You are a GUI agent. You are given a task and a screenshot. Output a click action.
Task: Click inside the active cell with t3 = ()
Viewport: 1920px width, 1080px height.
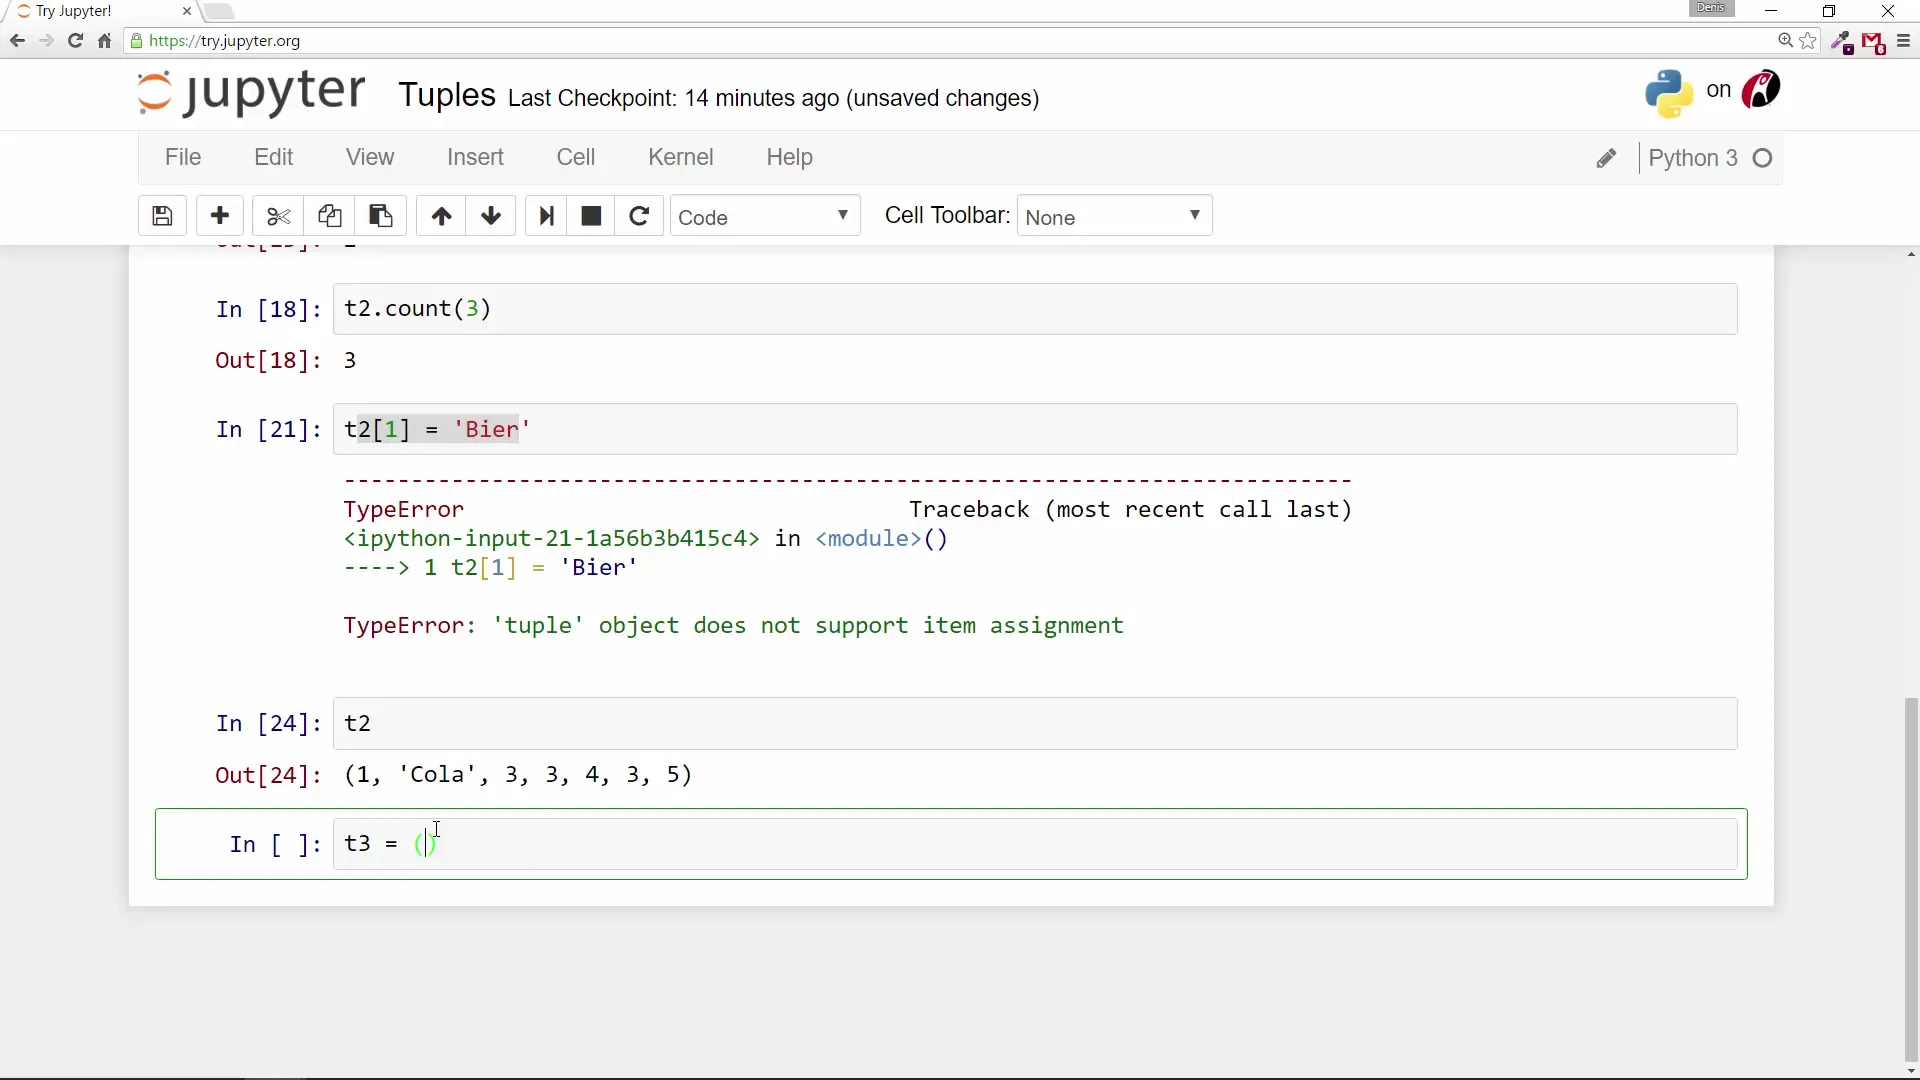pyautogui.click(x=1035, y=844)
